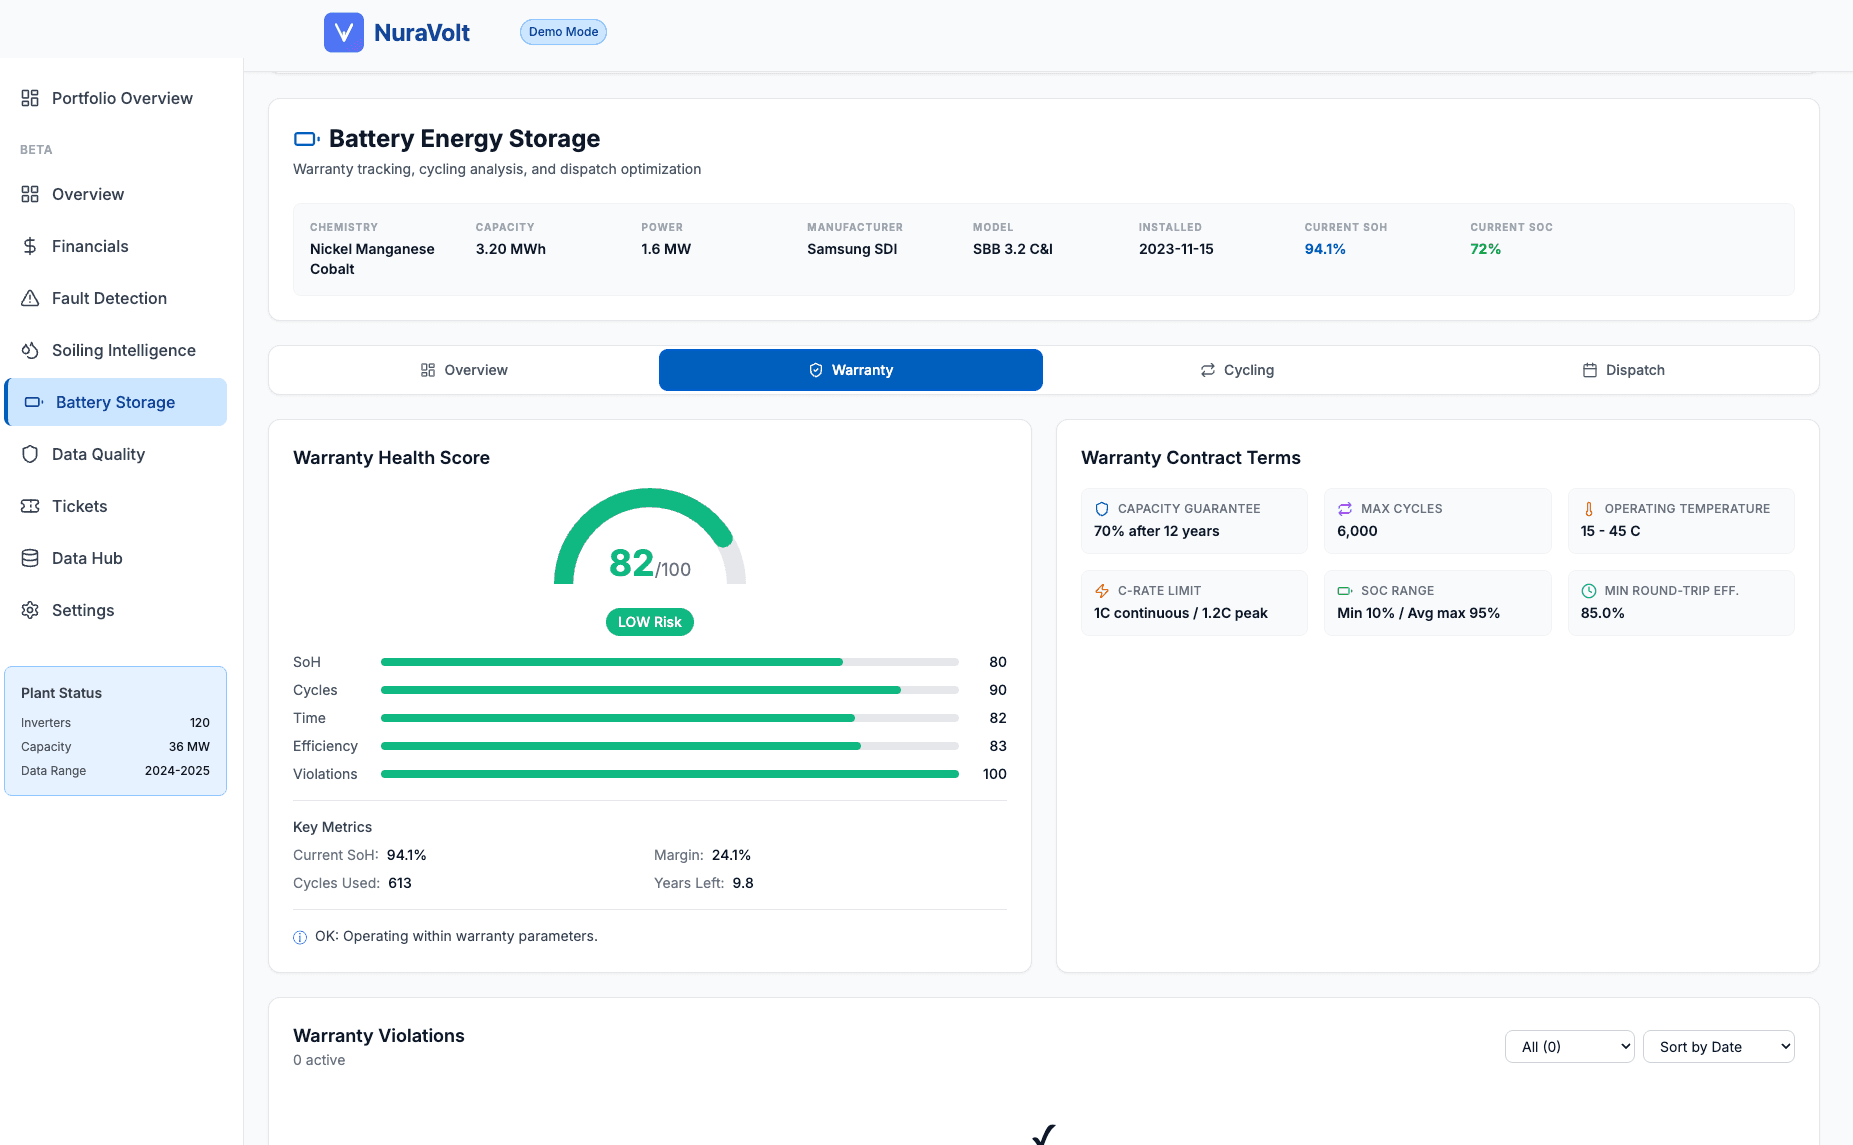Click the Settings link in sidebar
The width and height of the screenshot is (1853, 1145).
116,610
